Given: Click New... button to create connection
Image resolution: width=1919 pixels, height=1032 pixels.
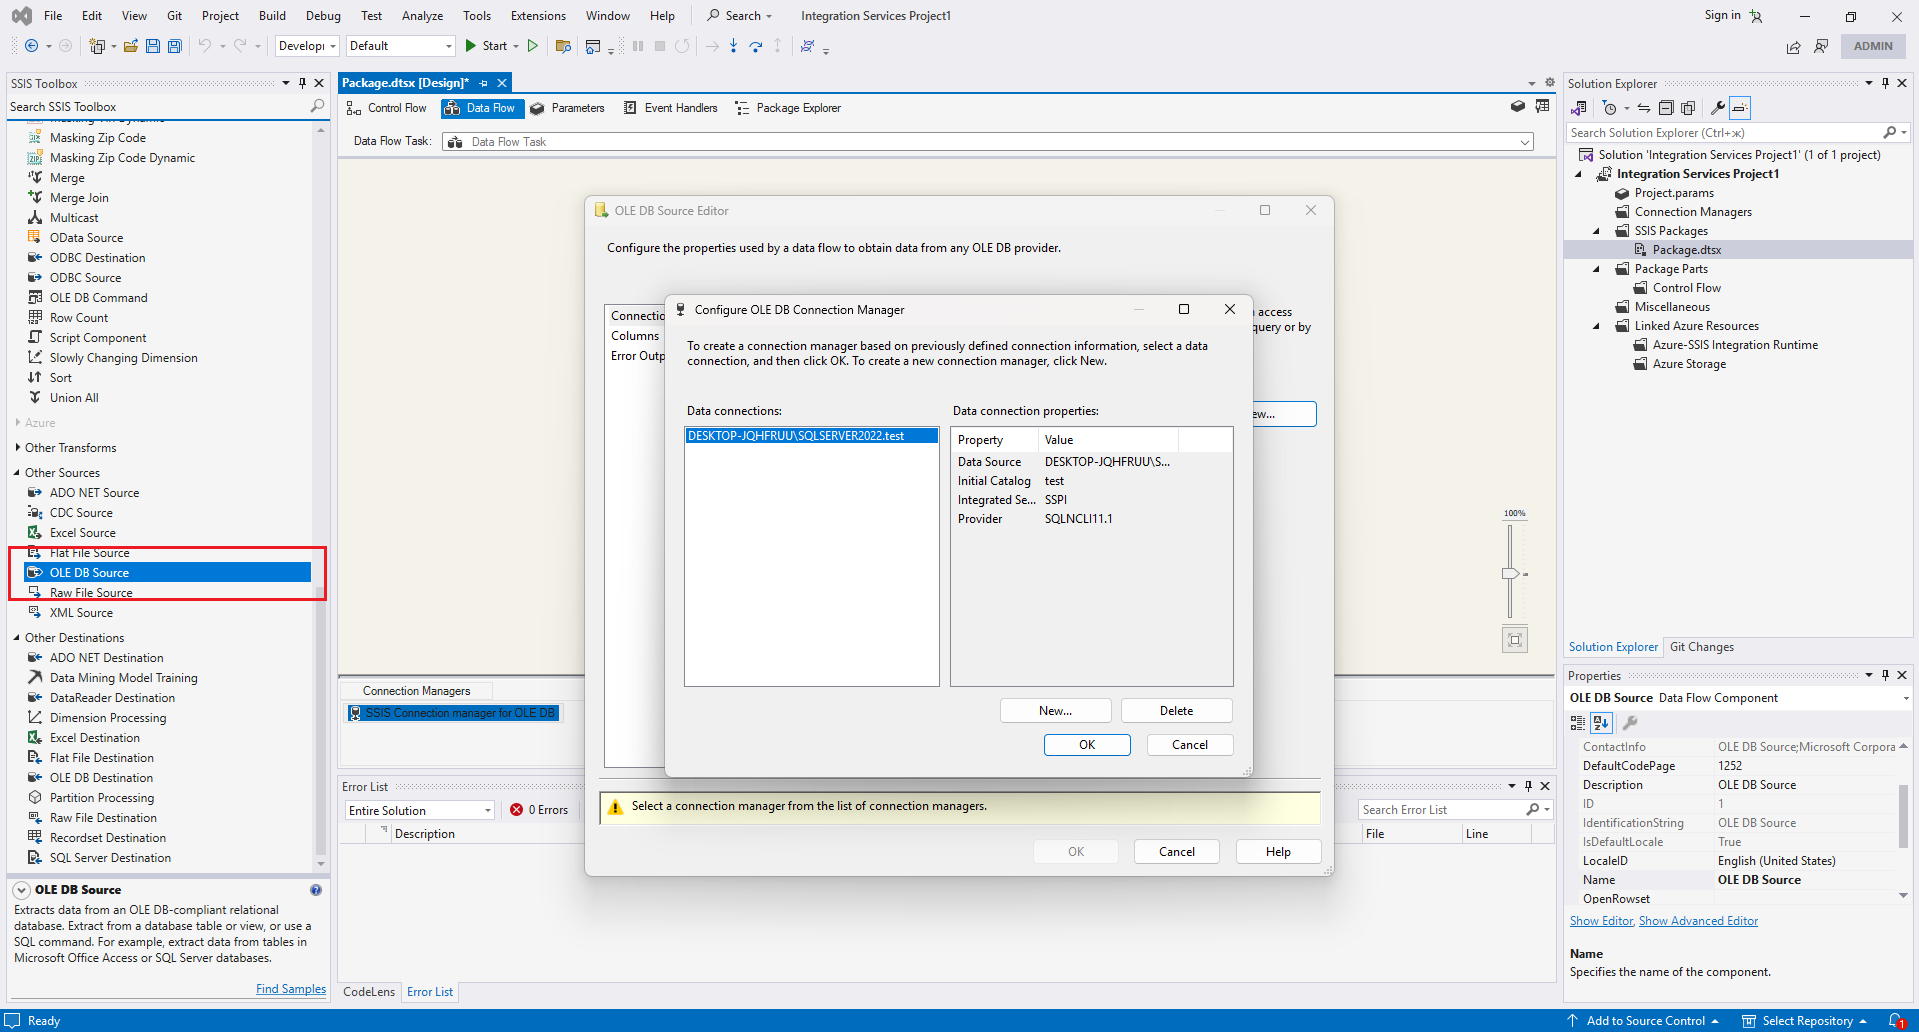Looking at the screenshot, I should 1055,711.
